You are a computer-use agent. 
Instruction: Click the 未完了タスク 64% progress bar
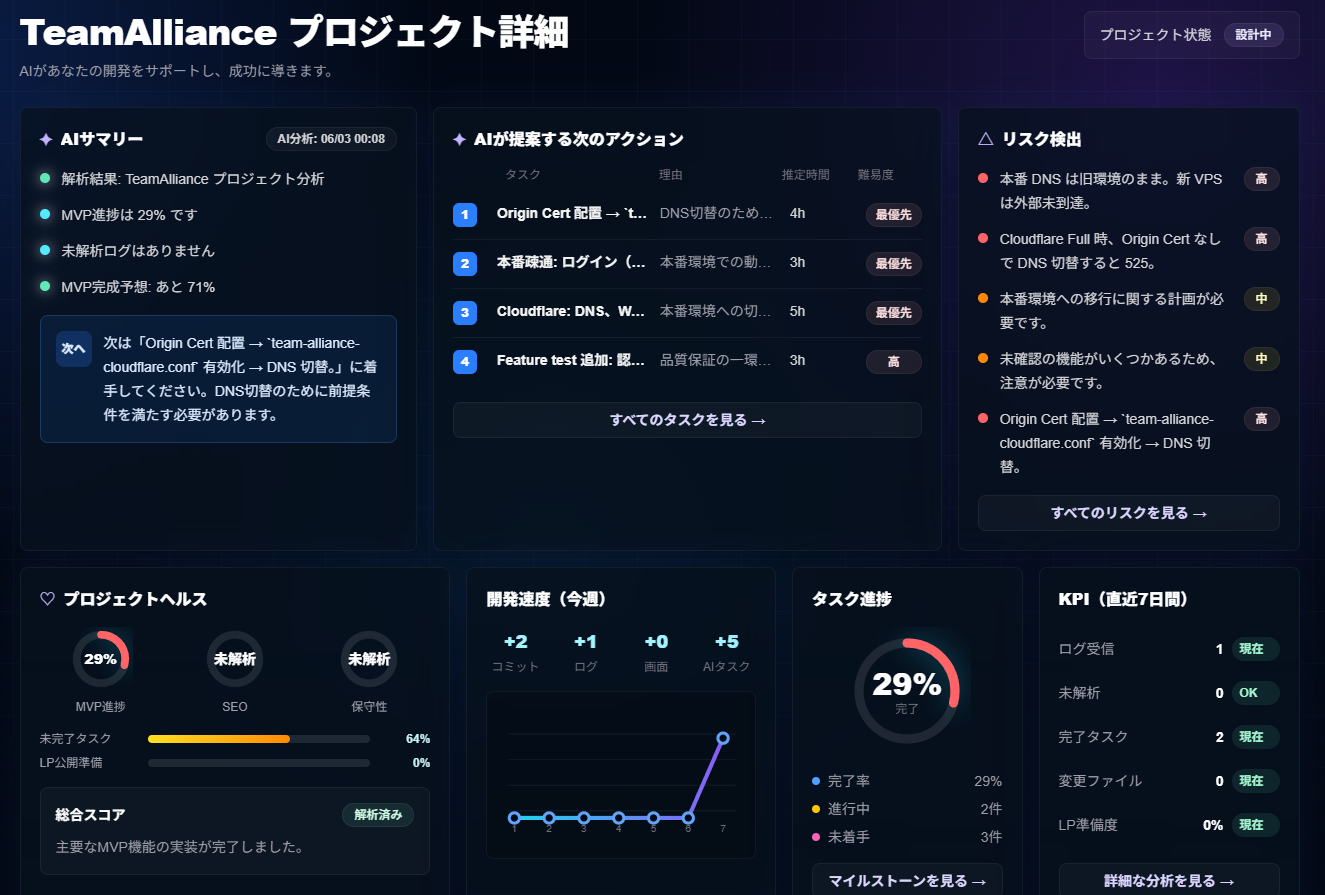coord(259,739)
